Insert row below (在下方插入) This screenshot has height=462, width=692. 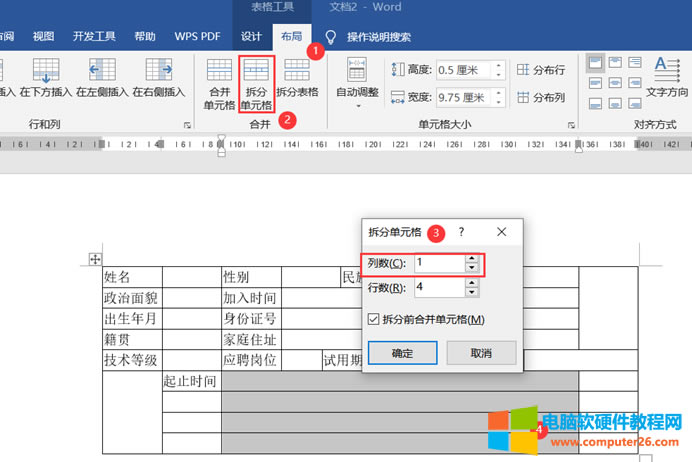tap(47, 78)
